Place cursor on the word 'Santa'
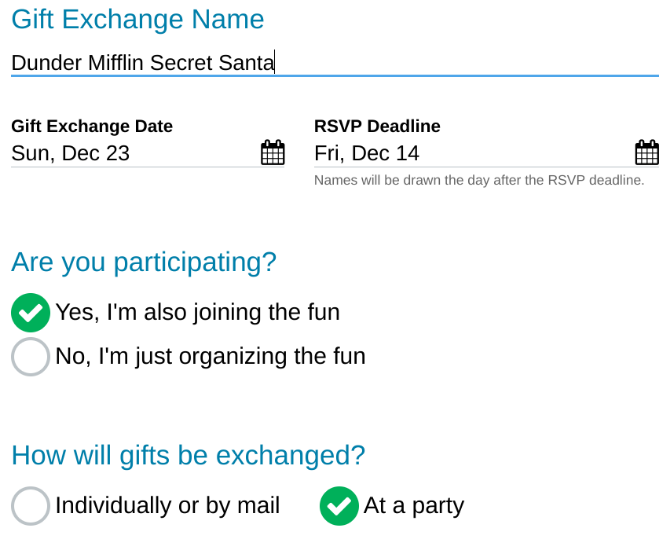 (246, 62)
